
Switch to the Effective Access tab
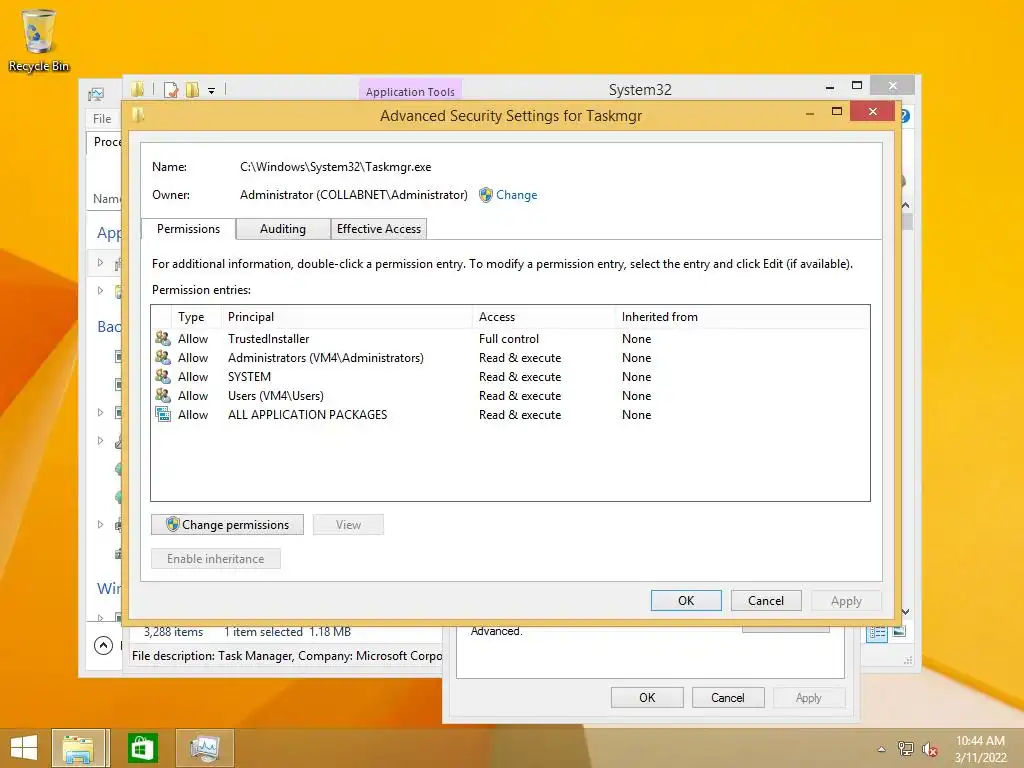(x=379, y=229)
